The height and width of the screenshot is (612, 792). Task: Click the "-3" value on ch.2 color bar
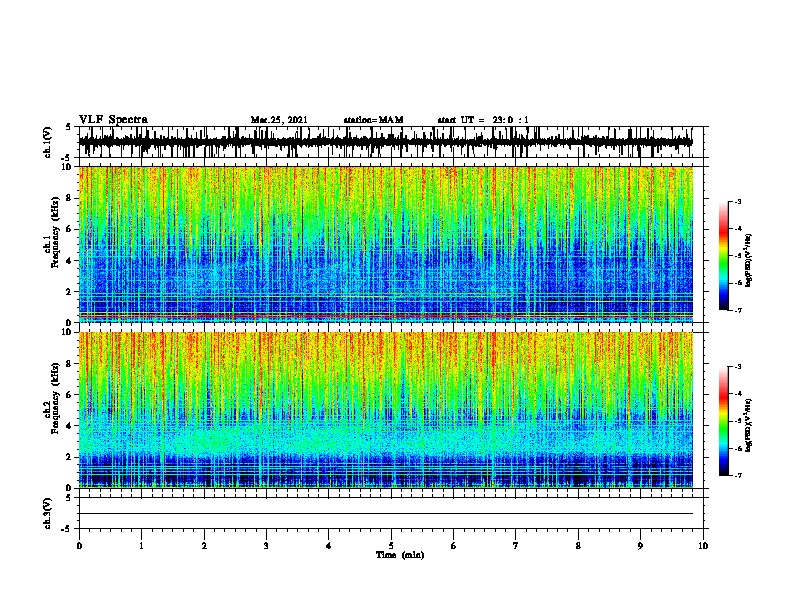[737, 367]
